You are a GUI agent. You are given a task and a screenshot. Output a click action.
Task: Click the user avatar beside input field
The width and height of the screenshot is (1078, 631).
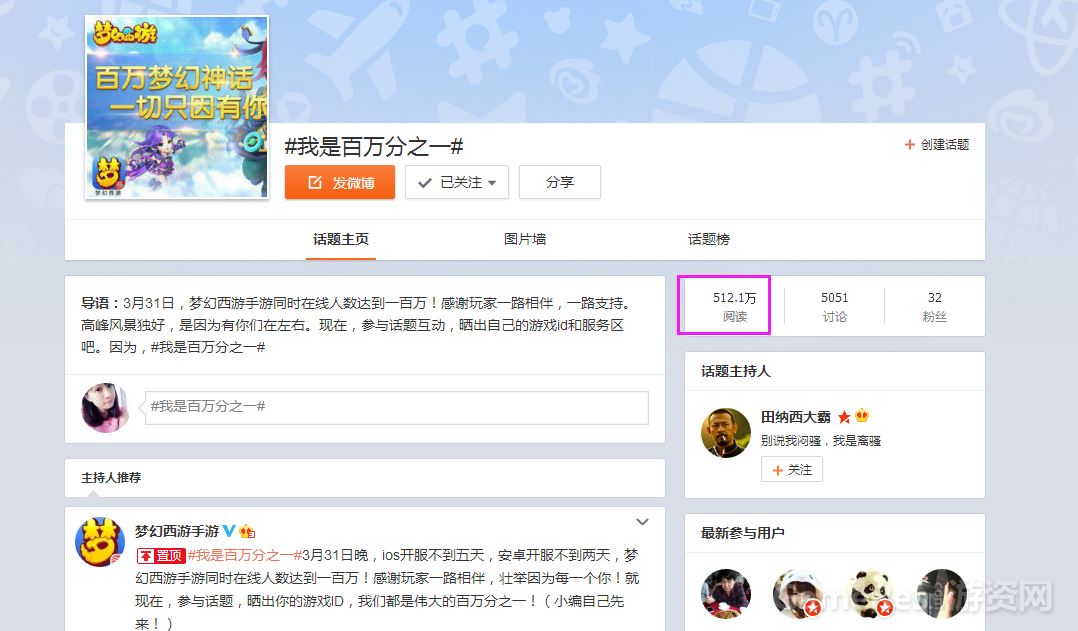pos(105,408)
